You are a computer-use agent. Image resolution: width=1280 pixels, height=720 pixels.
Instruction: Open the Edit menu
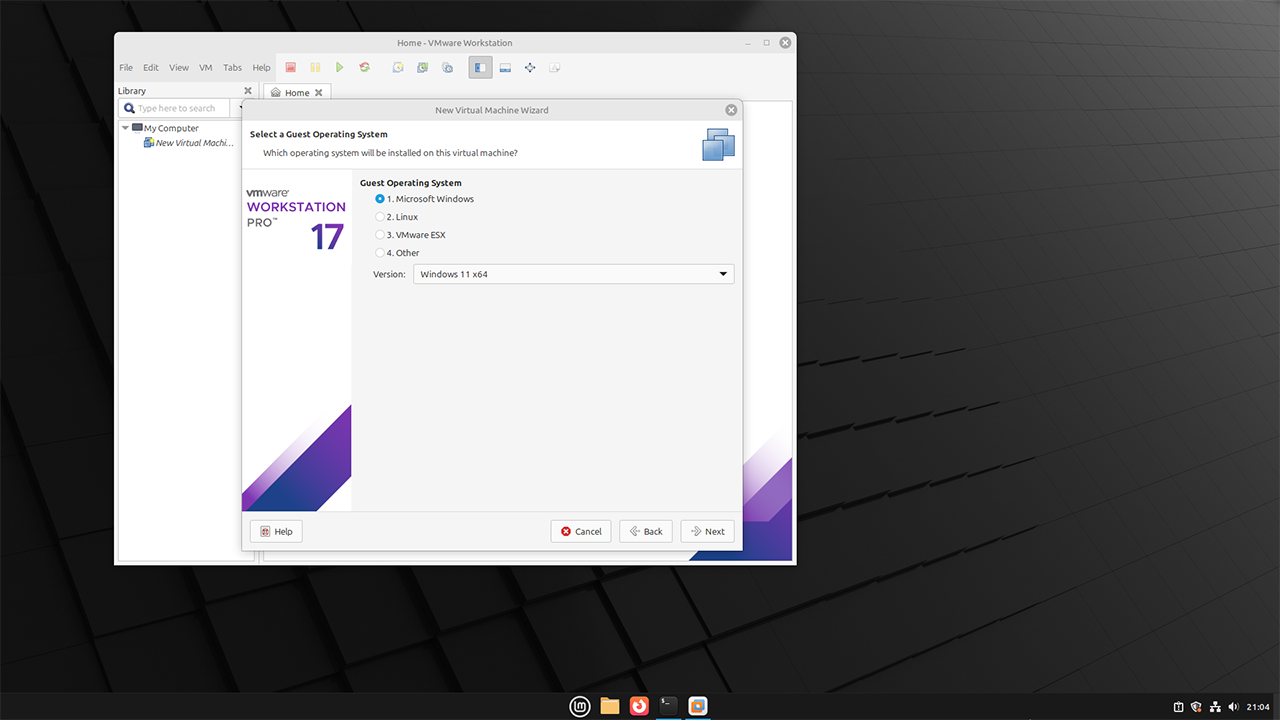pyautogui.click(x=151, y=68)
